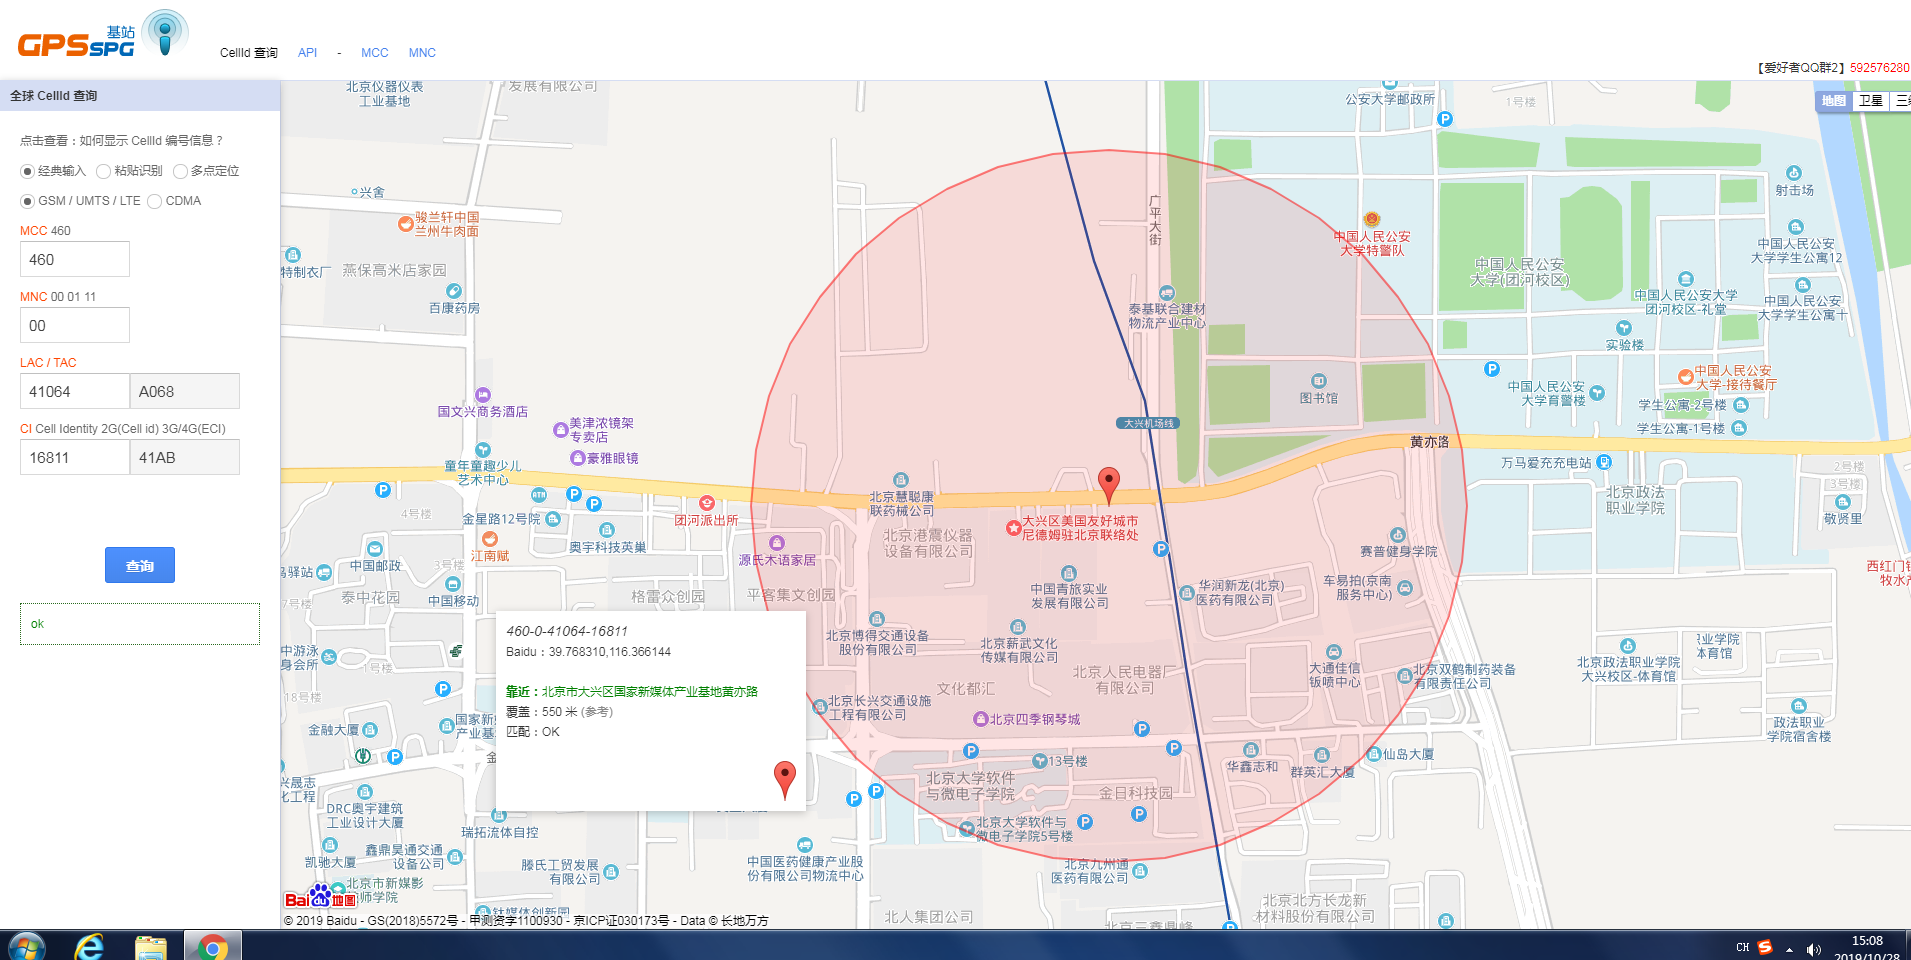Click the 团河派出所 police station map icon
The width and height of the screenshot is (1911, 960).
707,503
